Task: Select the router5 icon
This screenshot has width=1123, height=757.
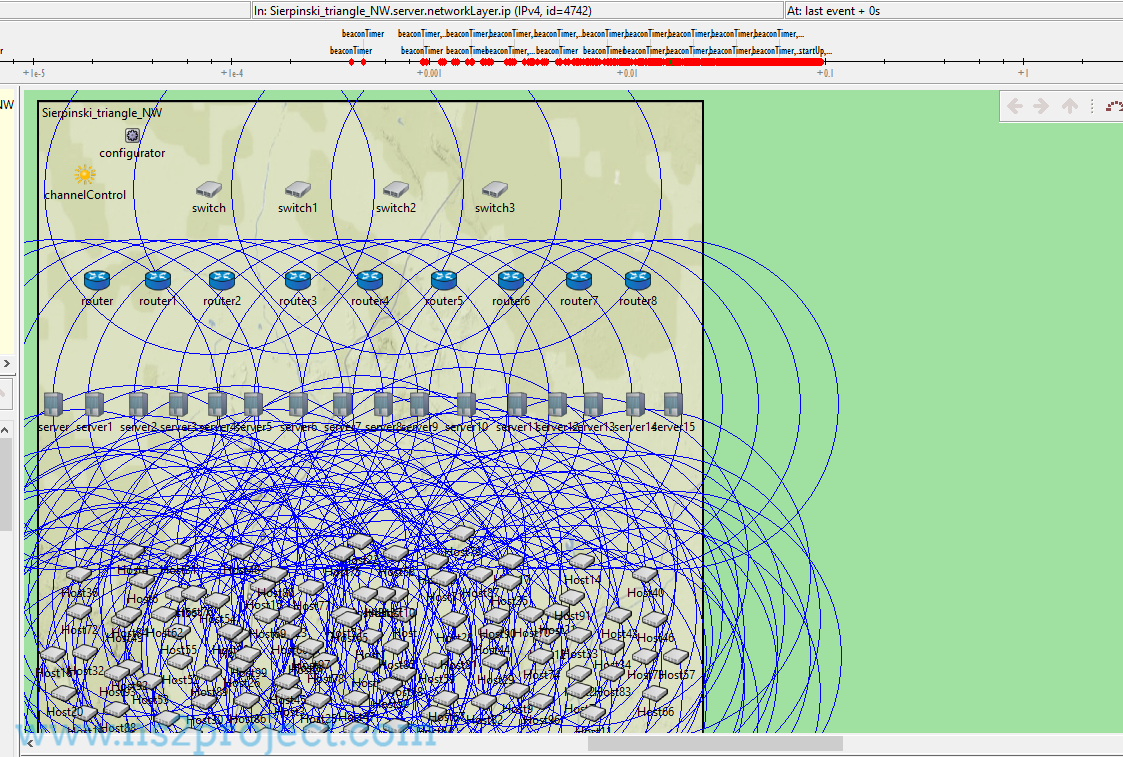Action: (x=444, y=280)
